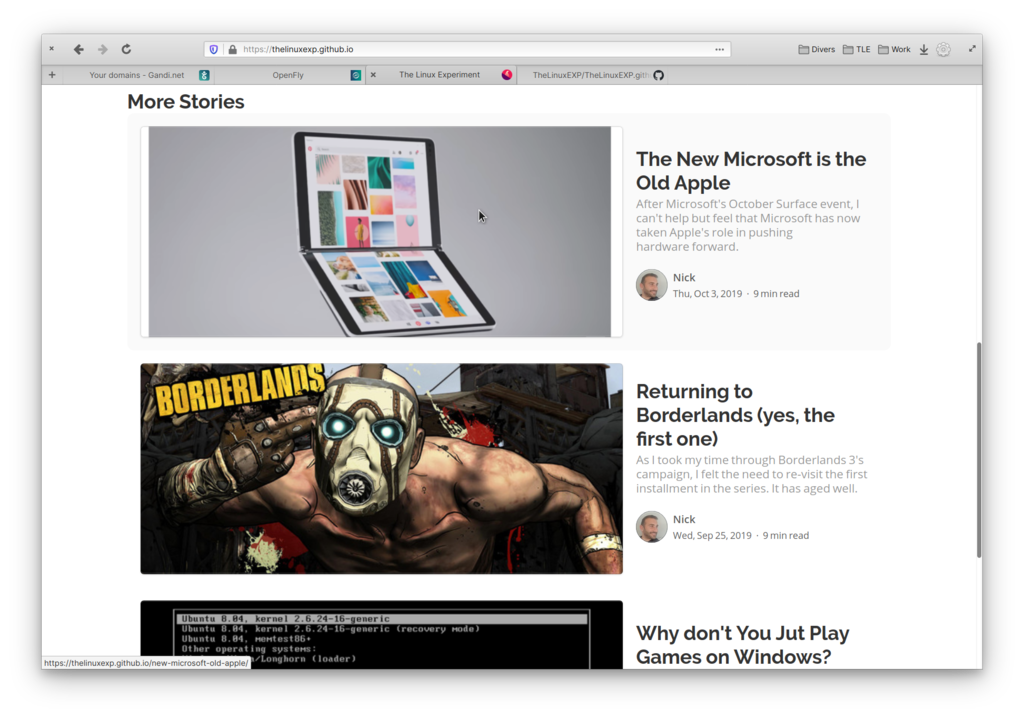The image size is (1024, 718).
Task: Click author name Nick under Microsoft article
Action: coord(684,278)
